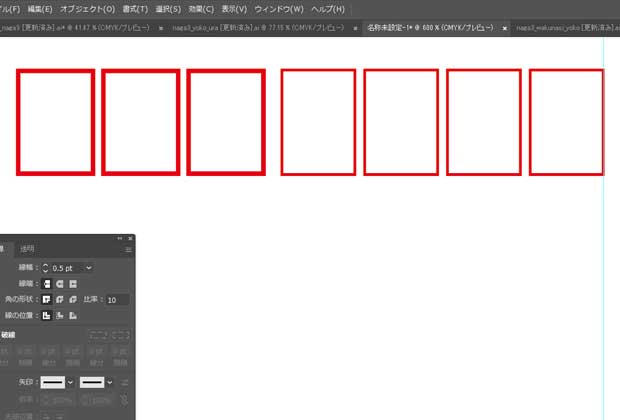Select the butt cap icon
Viewport: 620px width, 420px height.
(46, 284)
